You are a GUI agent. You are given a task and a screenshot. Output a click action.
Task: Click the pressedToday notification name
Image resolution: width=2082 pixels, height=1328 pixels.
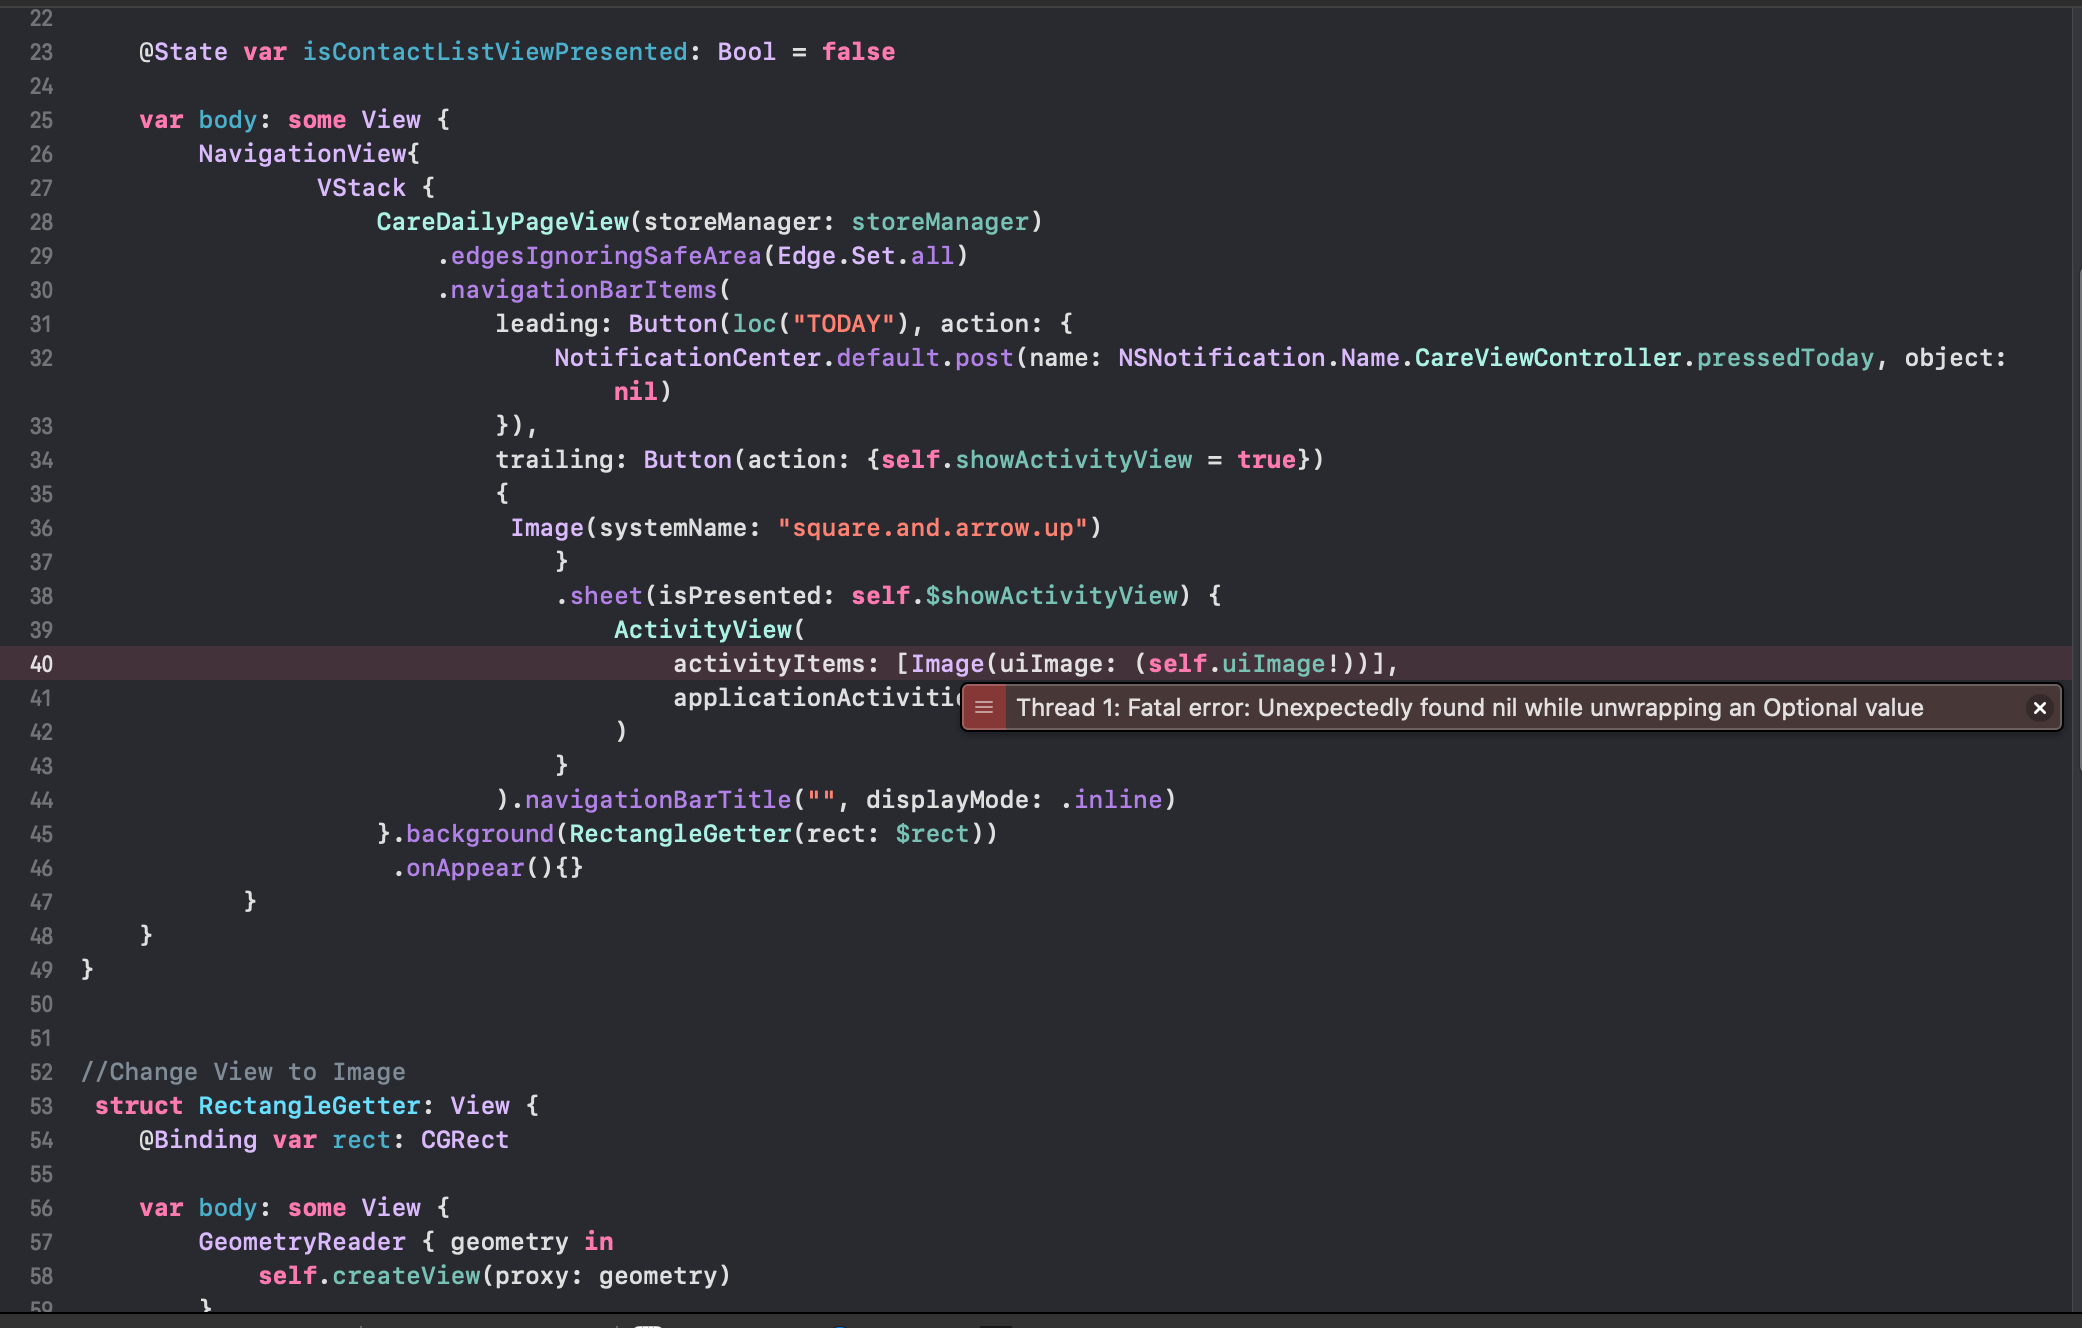click(x=1785, y=358)
